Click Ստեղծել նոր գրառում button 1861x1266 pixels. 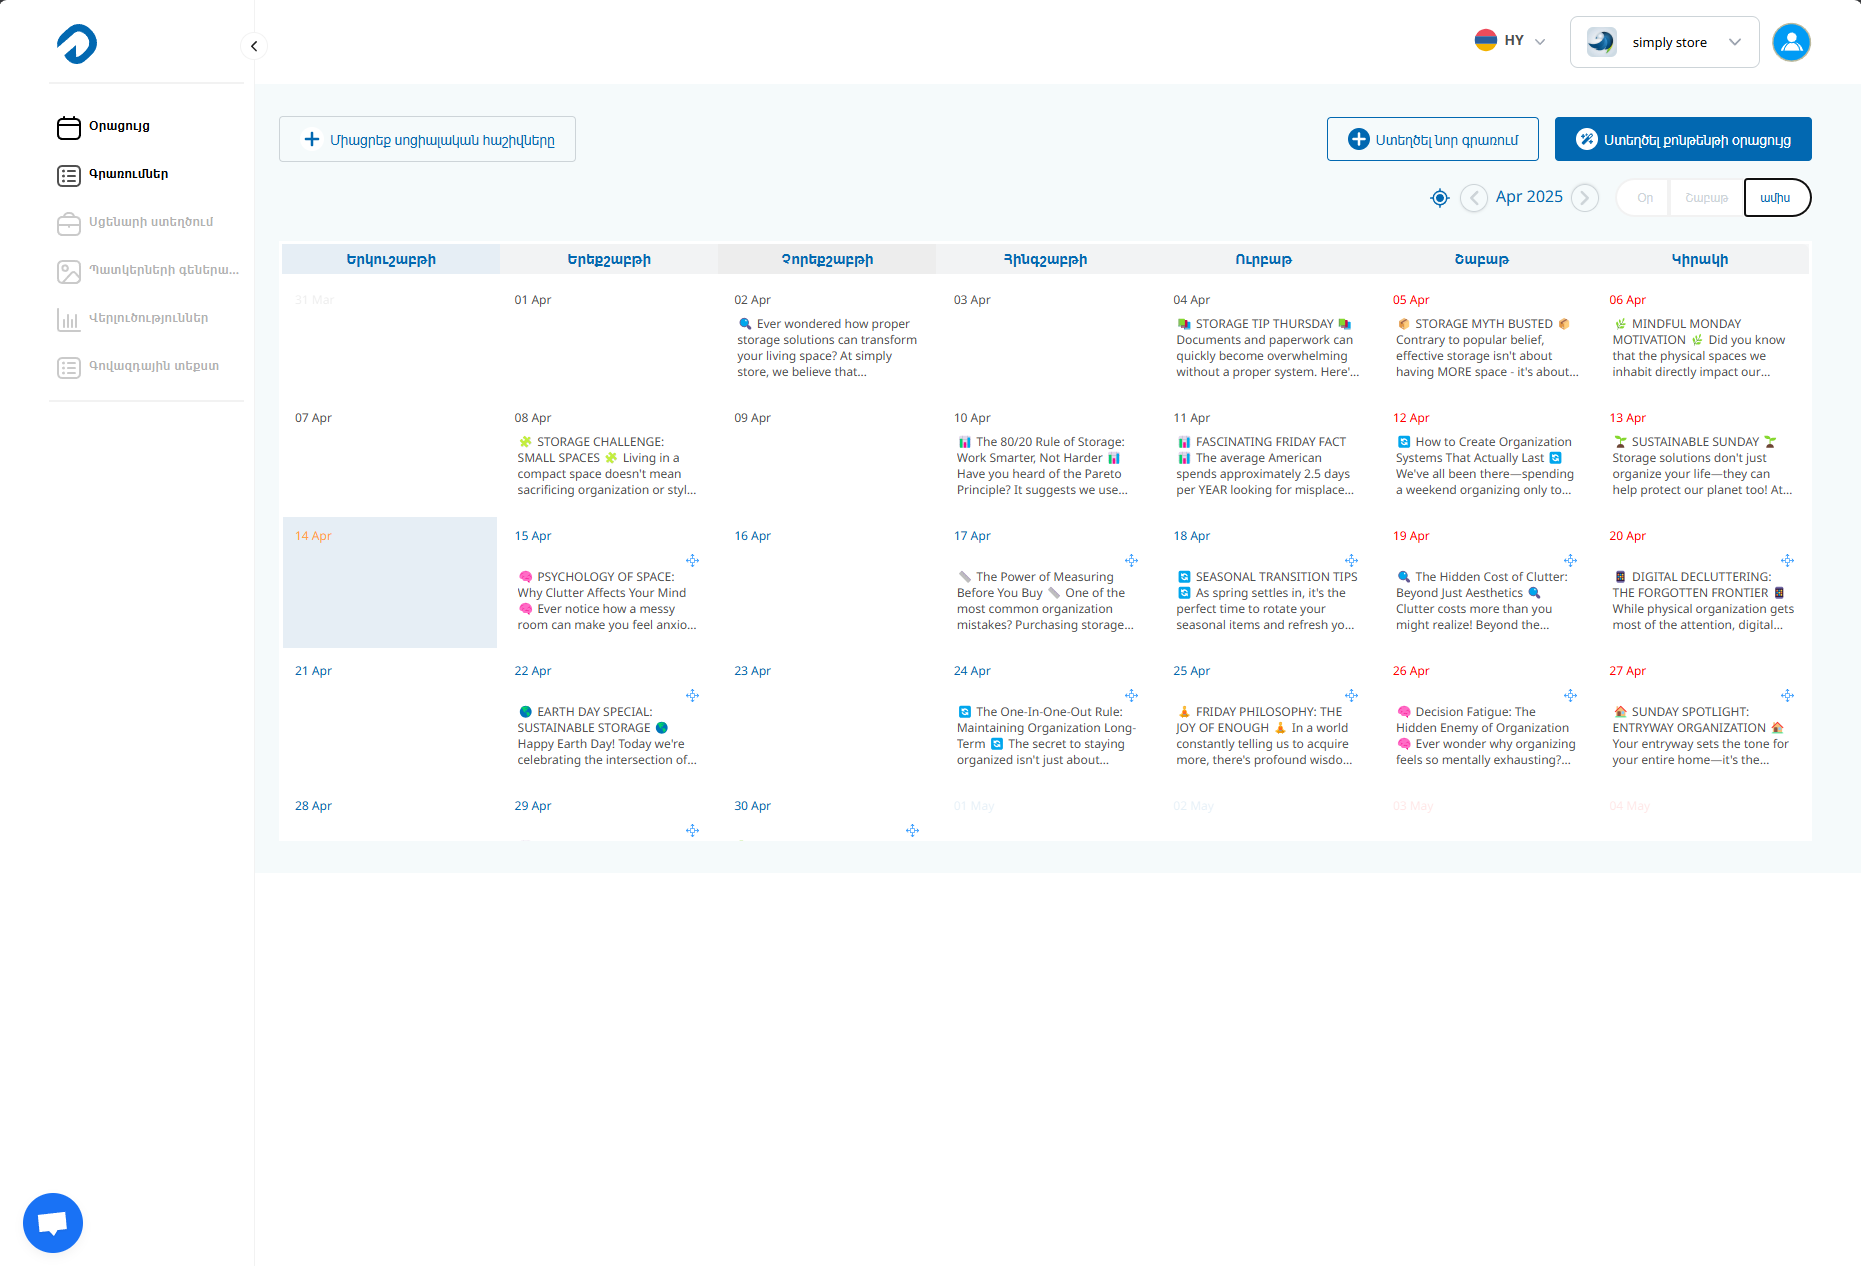(1432, 140)
